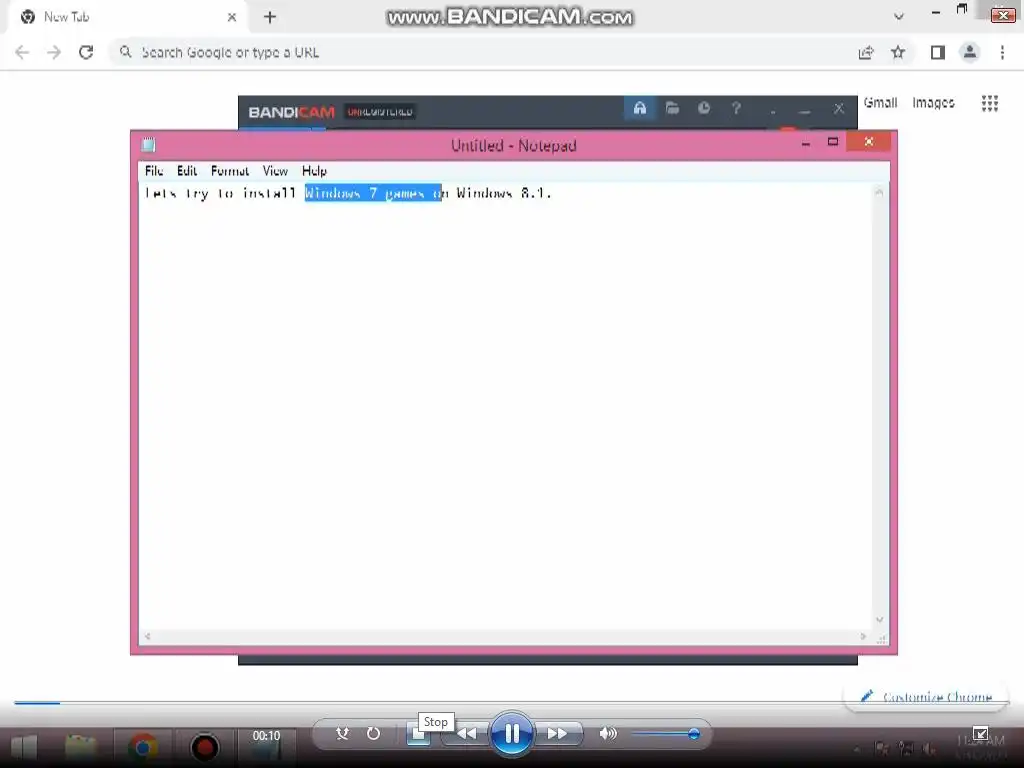Pause the video playback
1024x768 pixels.
tap(511, 733)
